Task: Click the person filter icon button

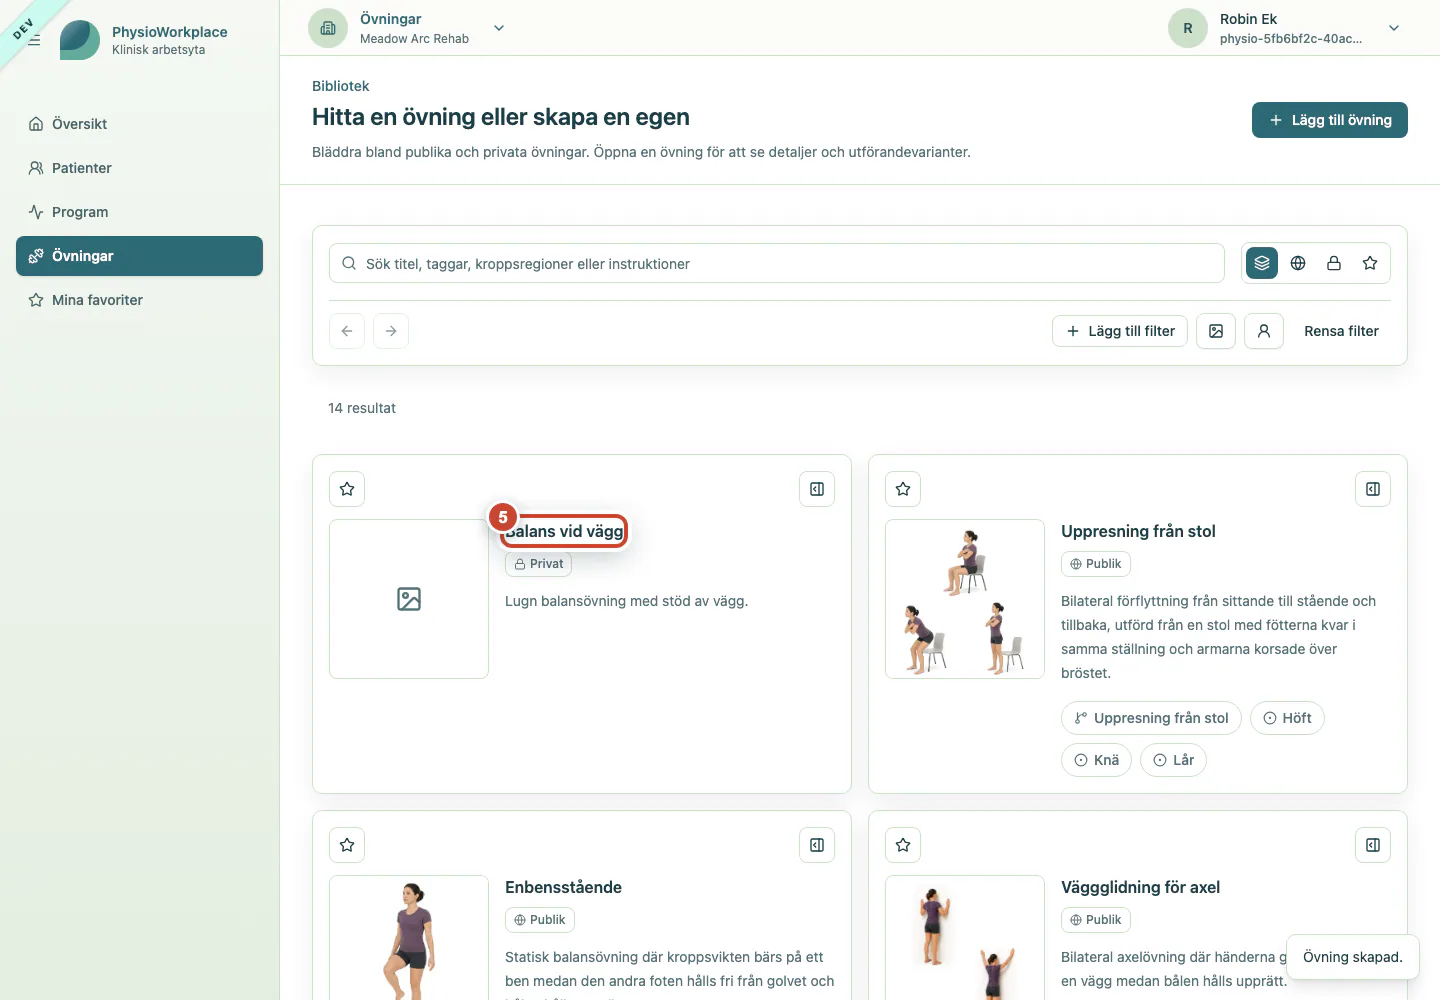Action: 1264,331
